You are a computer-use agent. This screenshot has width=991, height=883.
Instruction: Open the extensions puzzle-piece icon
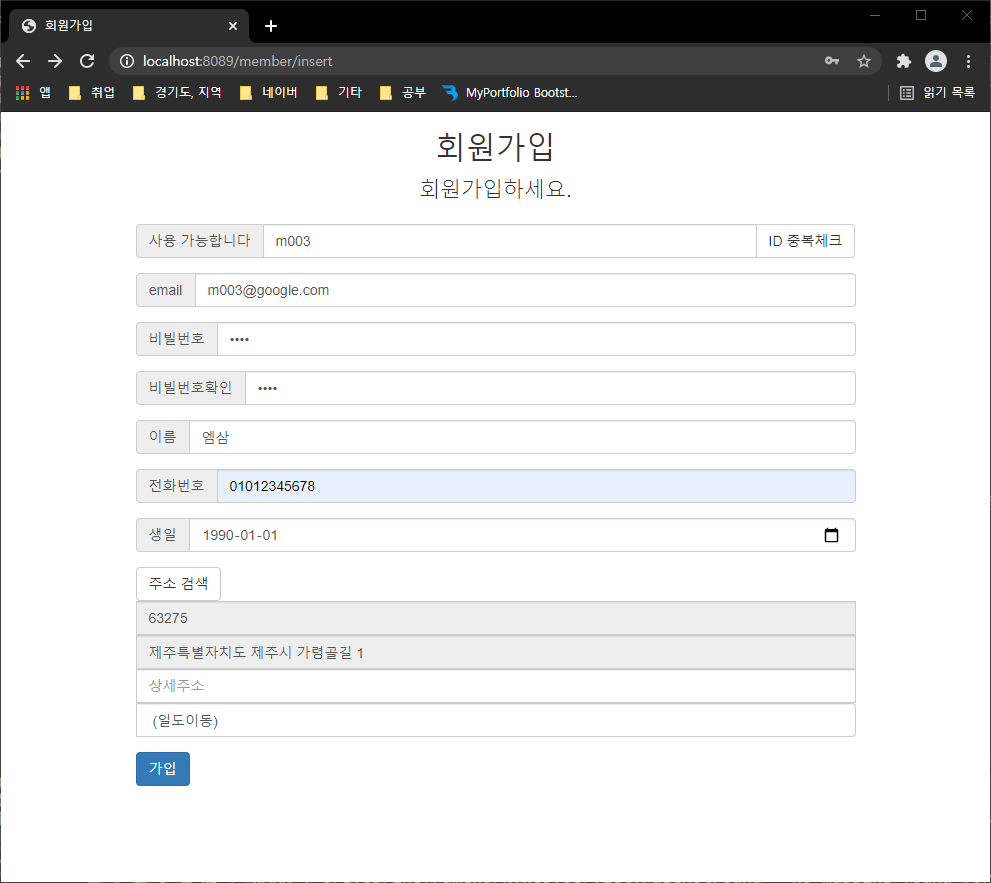903,61
